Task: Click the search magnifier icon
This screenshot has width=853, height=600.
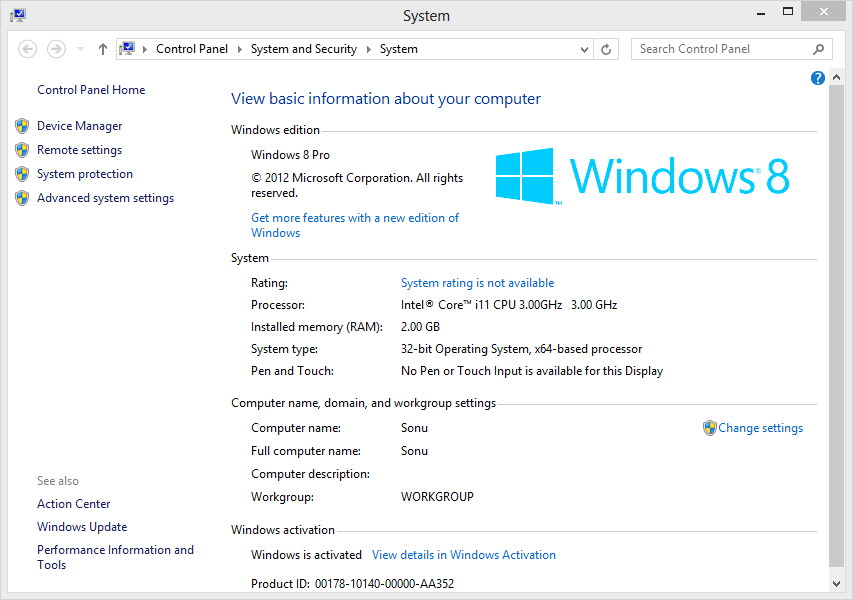Action: pyautogui.click(x=818, y=48)
